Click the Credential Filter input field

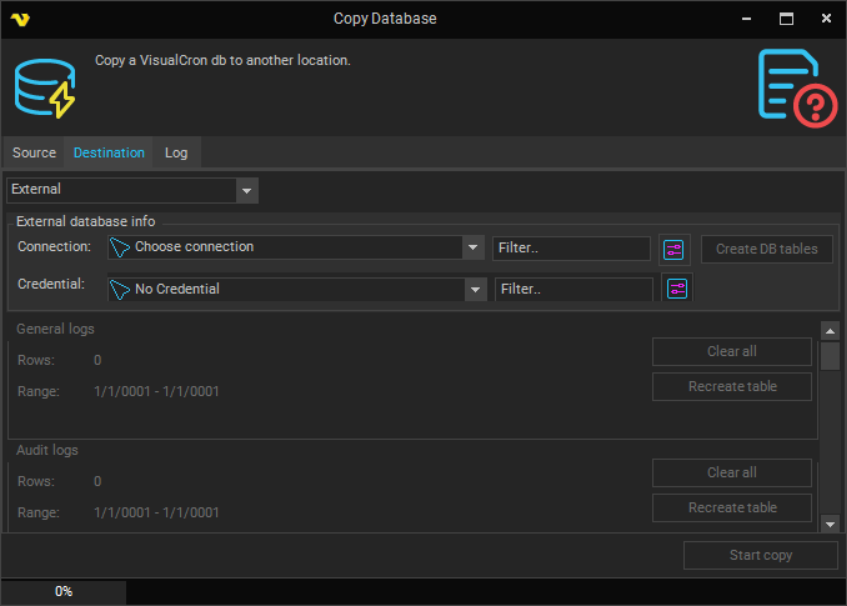(x=574, y=289)
